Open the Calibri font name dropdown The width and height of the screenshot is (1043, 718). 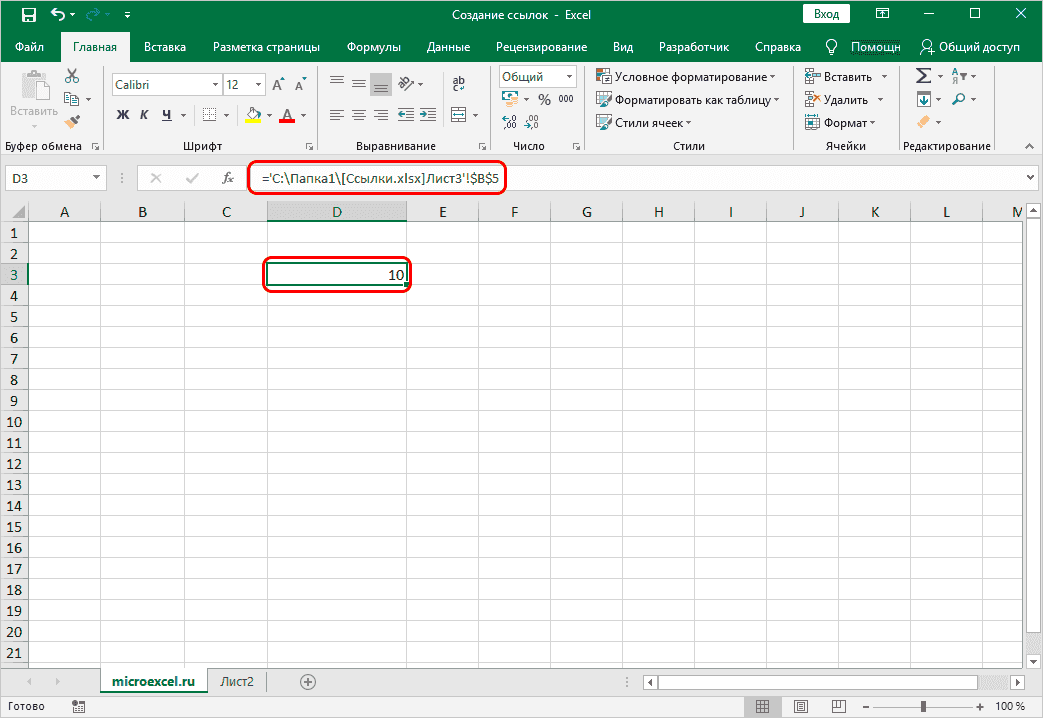[164, 85]
